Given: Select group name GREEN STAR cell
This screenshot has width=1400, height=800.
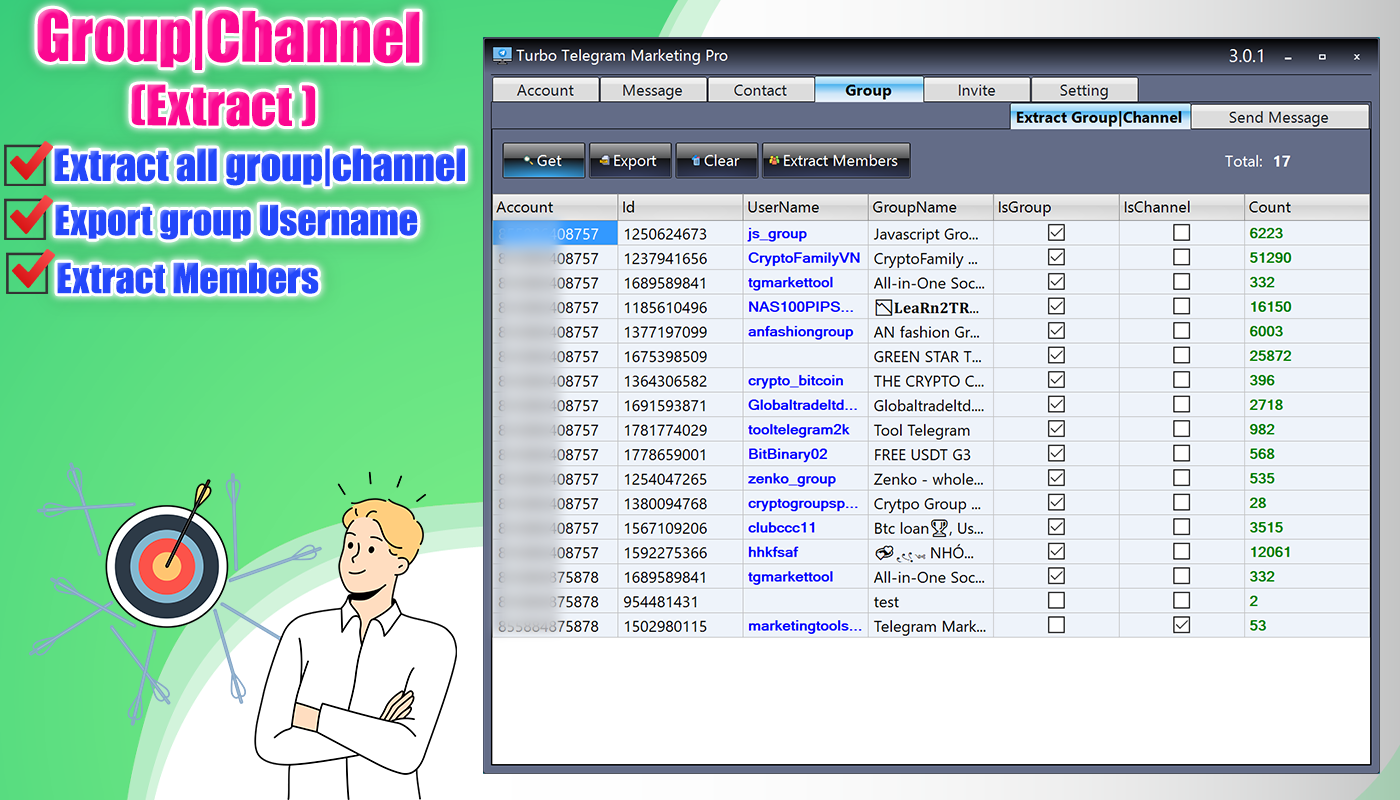Looking at the screenshot, I should (x=930, y=356).
